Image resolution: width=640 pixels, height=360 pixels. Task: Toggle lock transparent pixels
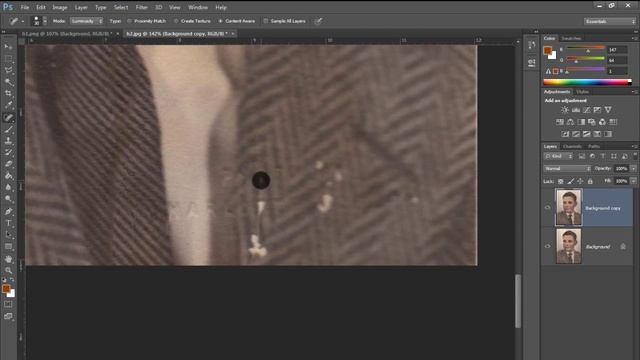tap(561, 181)
